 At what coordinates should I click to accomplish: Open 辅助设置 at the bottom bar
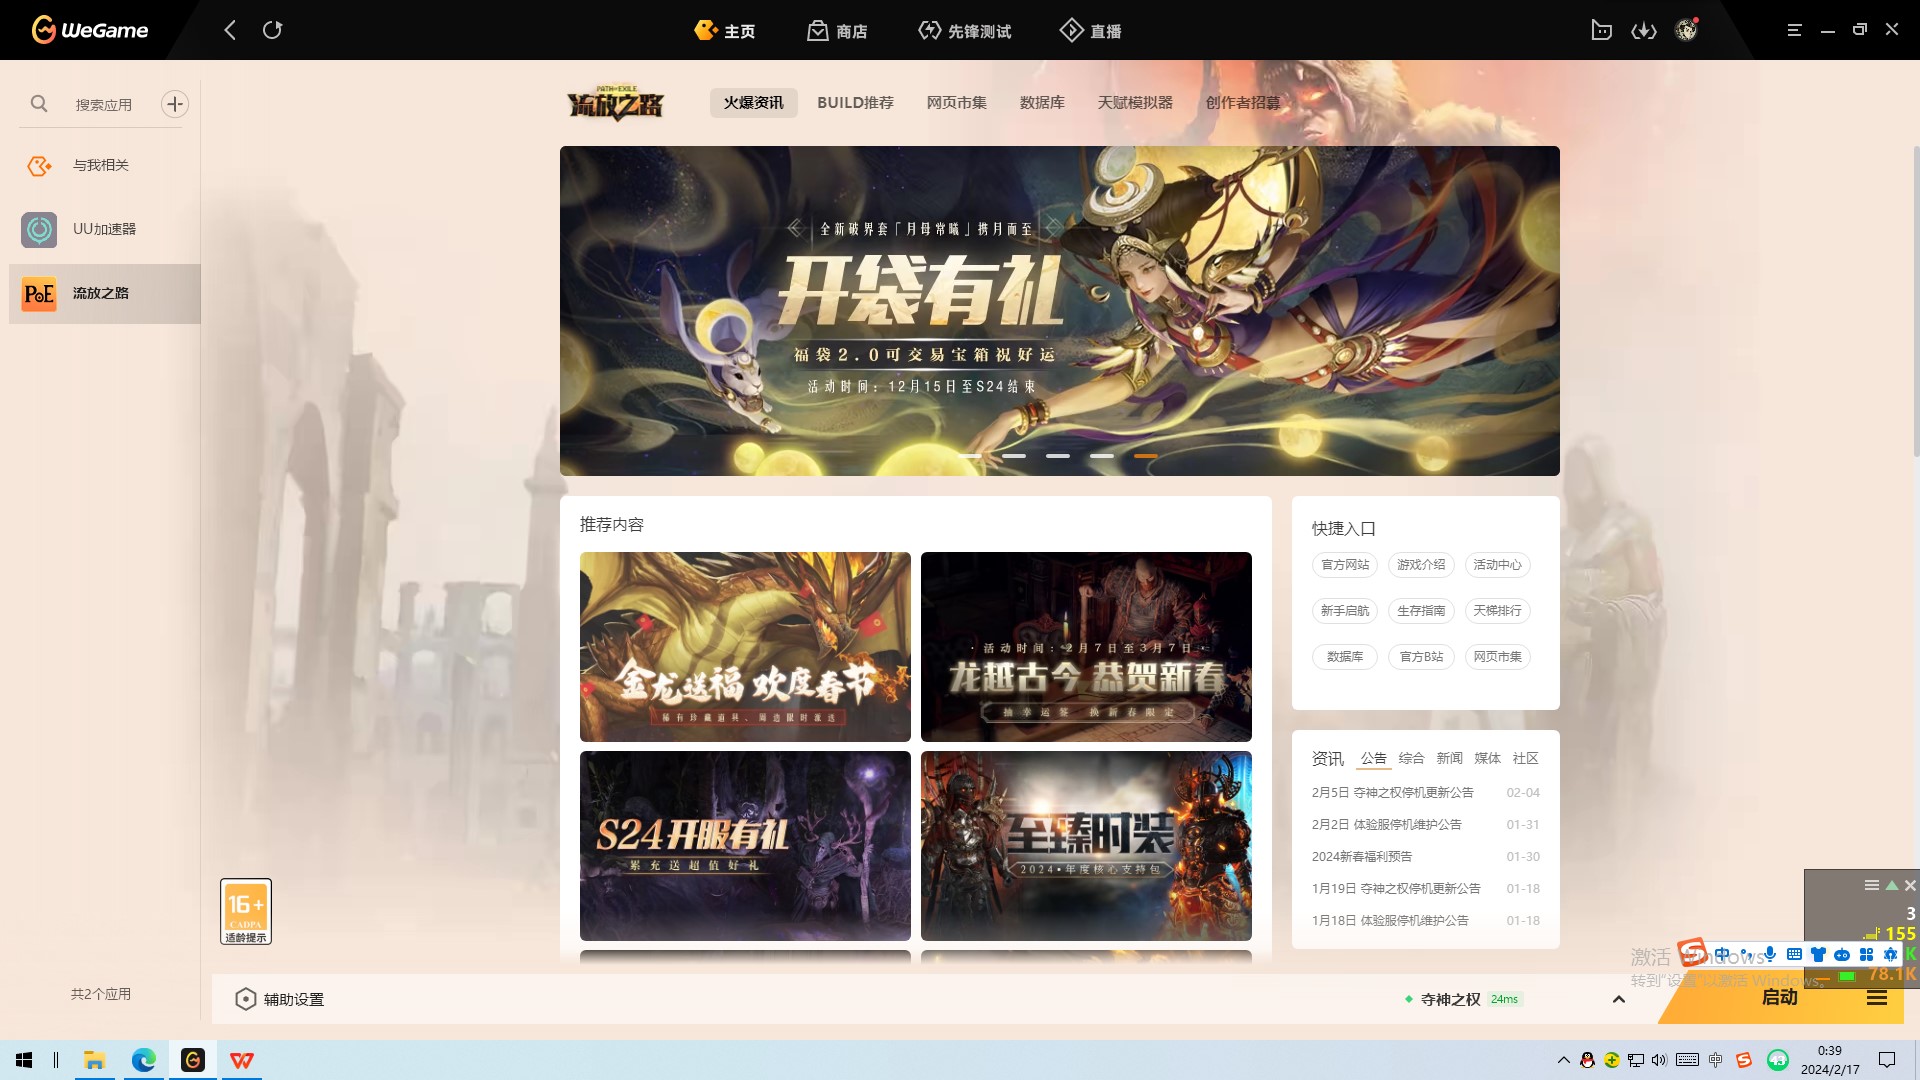pos(280,999)
